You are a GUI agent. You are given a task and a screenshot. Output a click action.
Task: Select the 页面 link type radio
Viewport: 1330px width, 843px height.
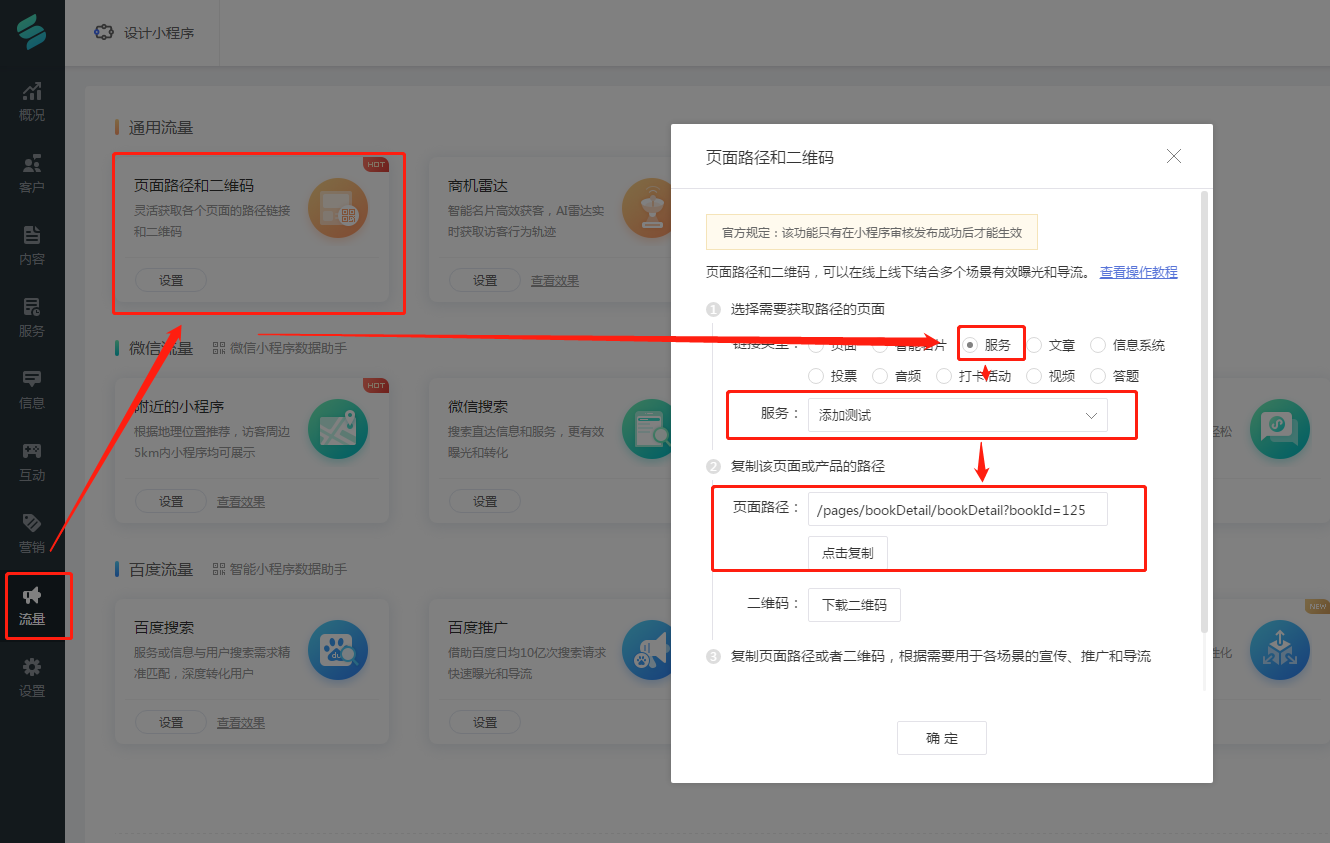[816, 345]
